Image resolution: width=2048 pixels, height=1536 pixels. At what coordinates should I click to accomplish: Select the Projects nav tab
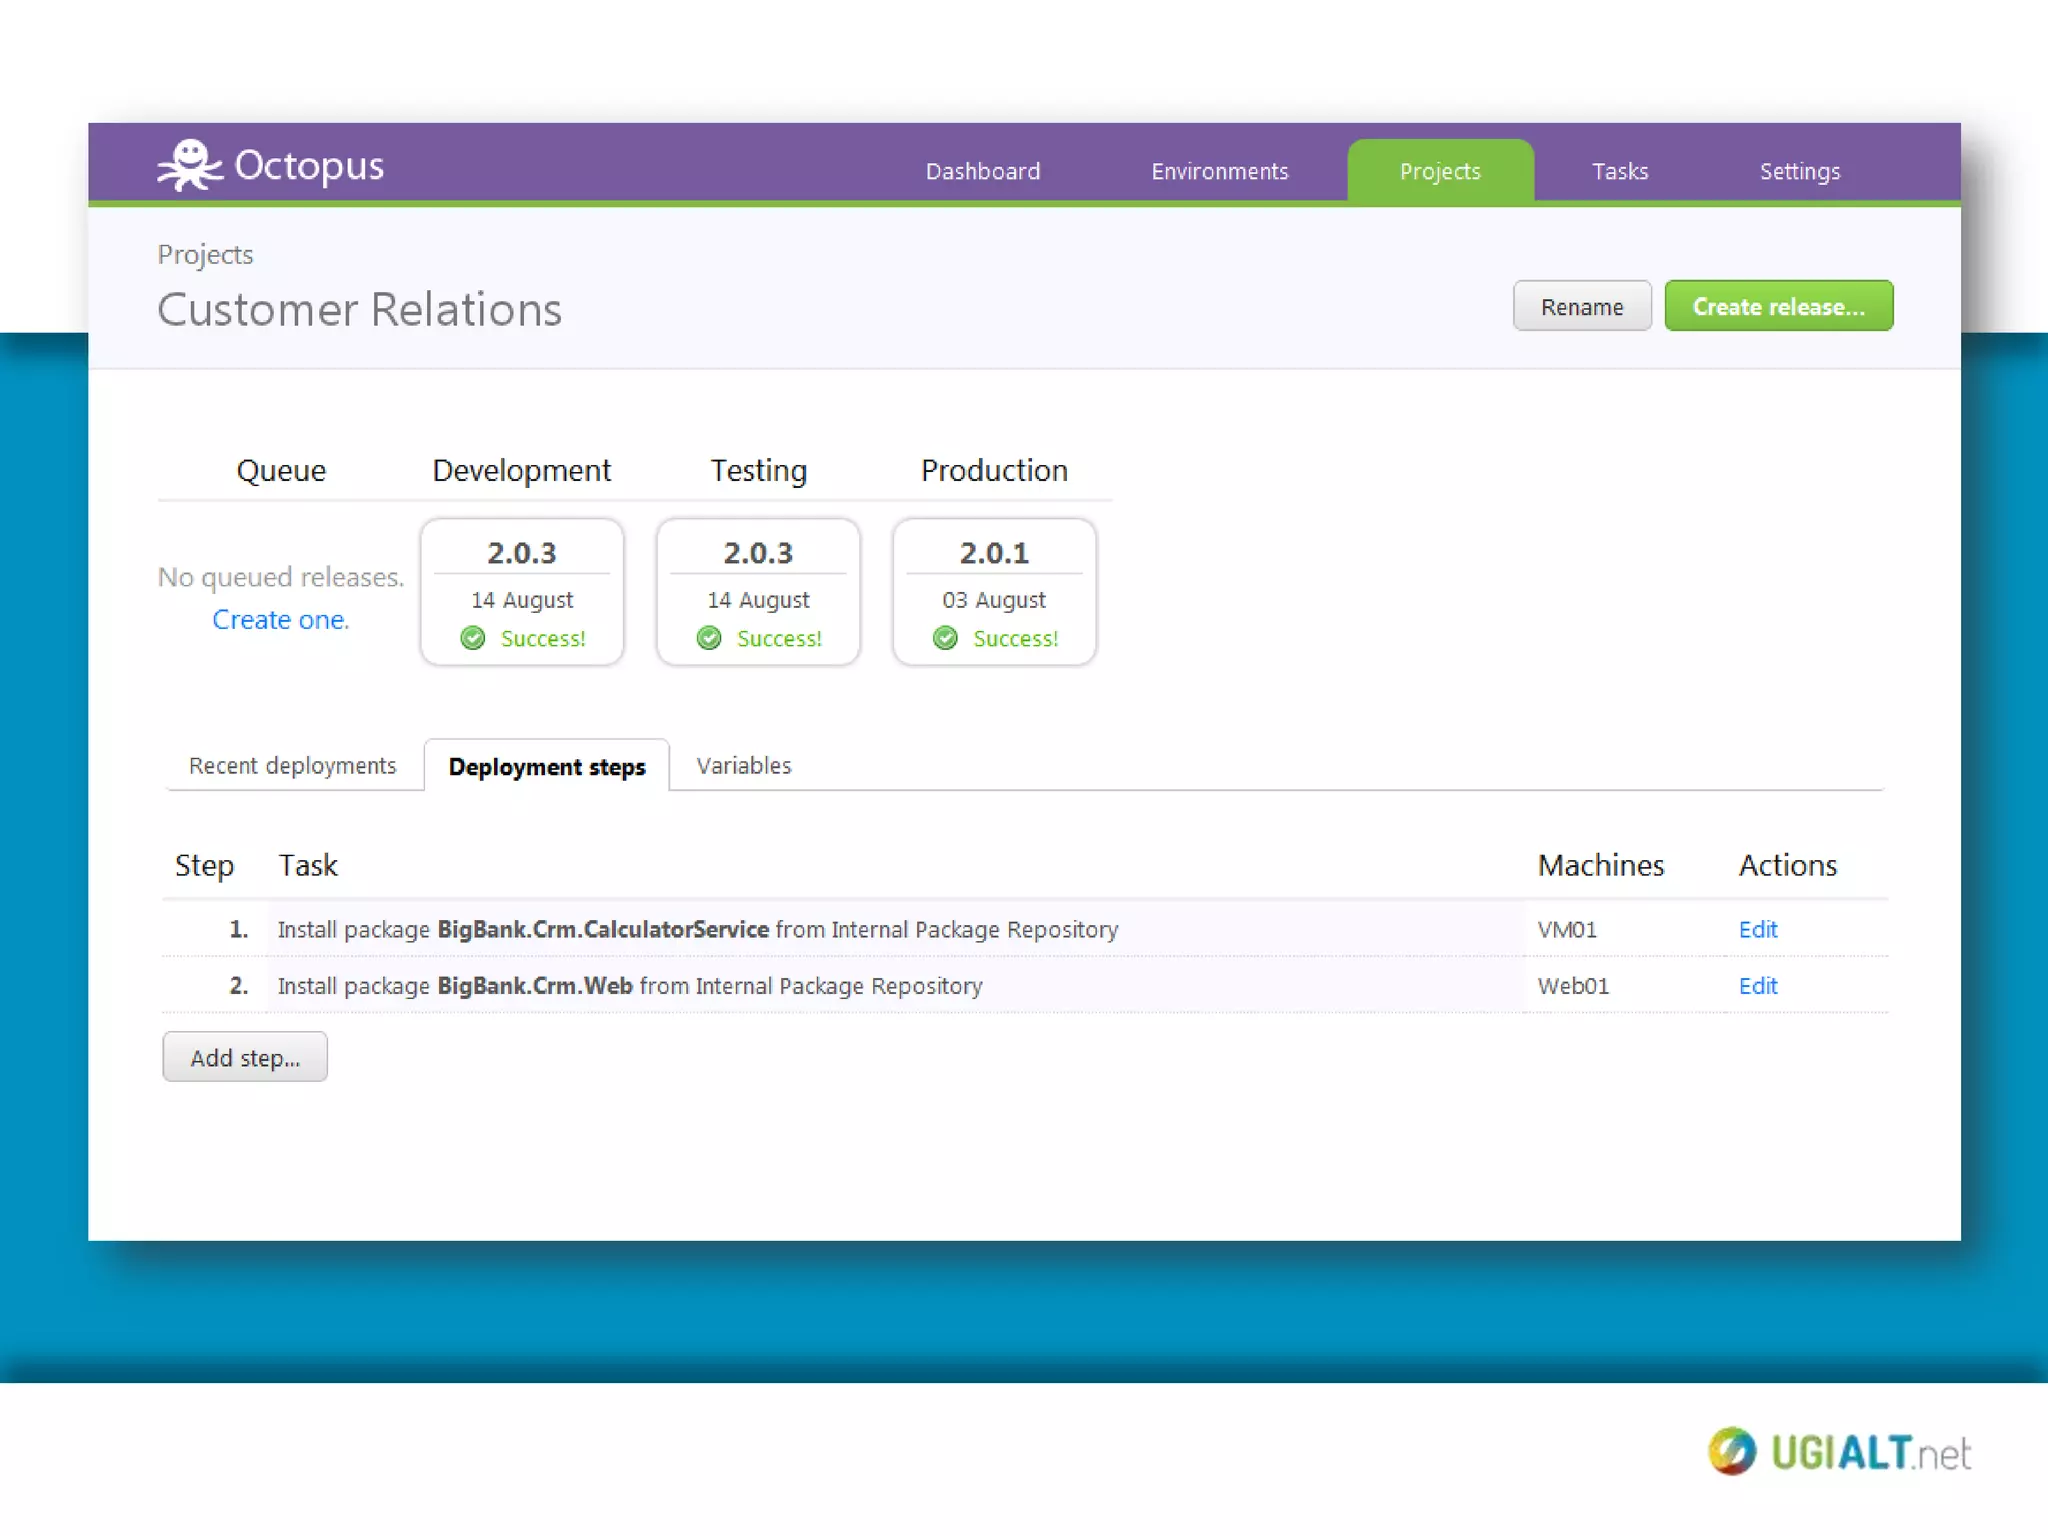point(1439,171)
